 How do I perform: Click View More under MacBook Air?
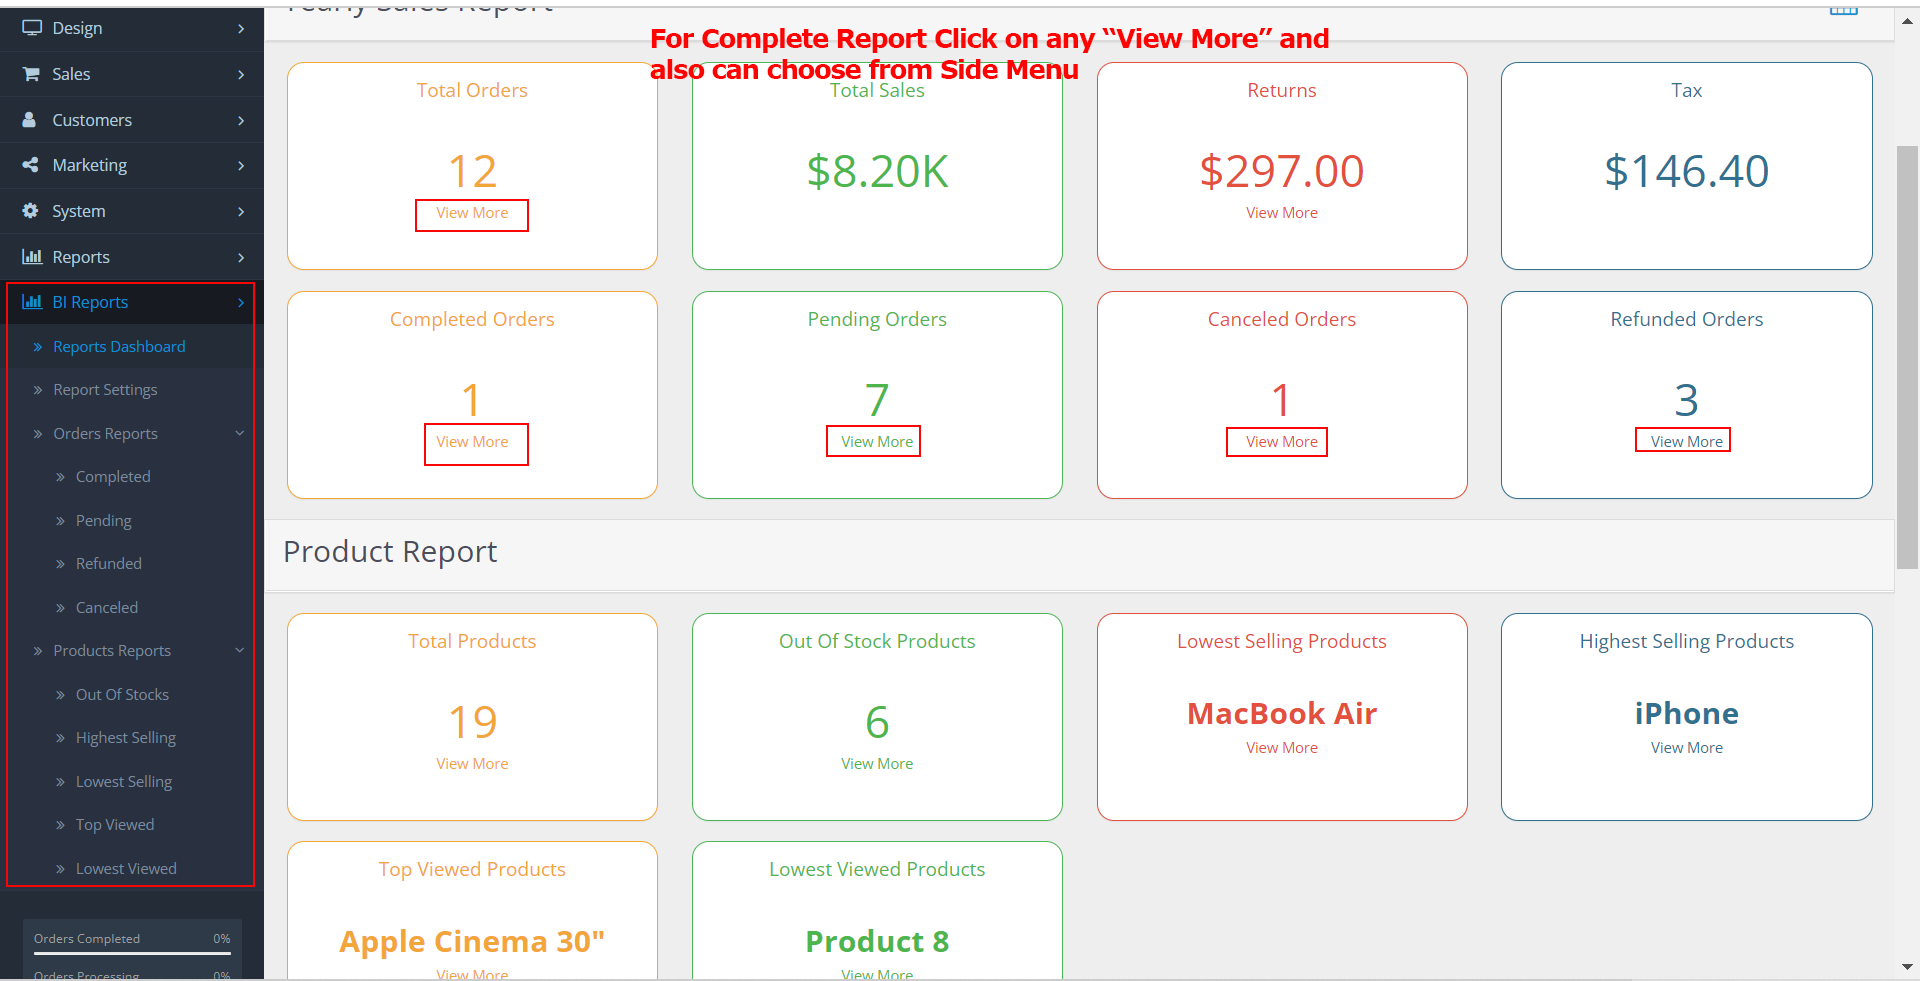pos(1282,748)
